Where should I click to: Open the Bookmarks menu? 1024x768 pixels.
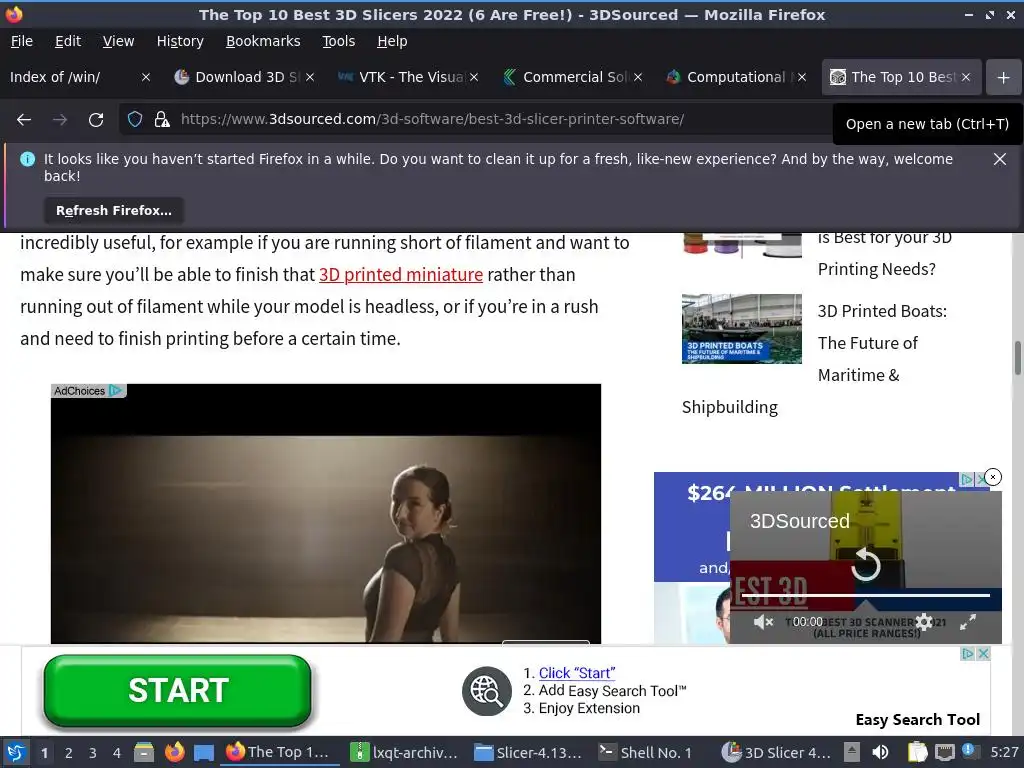[x=263, y=41]
